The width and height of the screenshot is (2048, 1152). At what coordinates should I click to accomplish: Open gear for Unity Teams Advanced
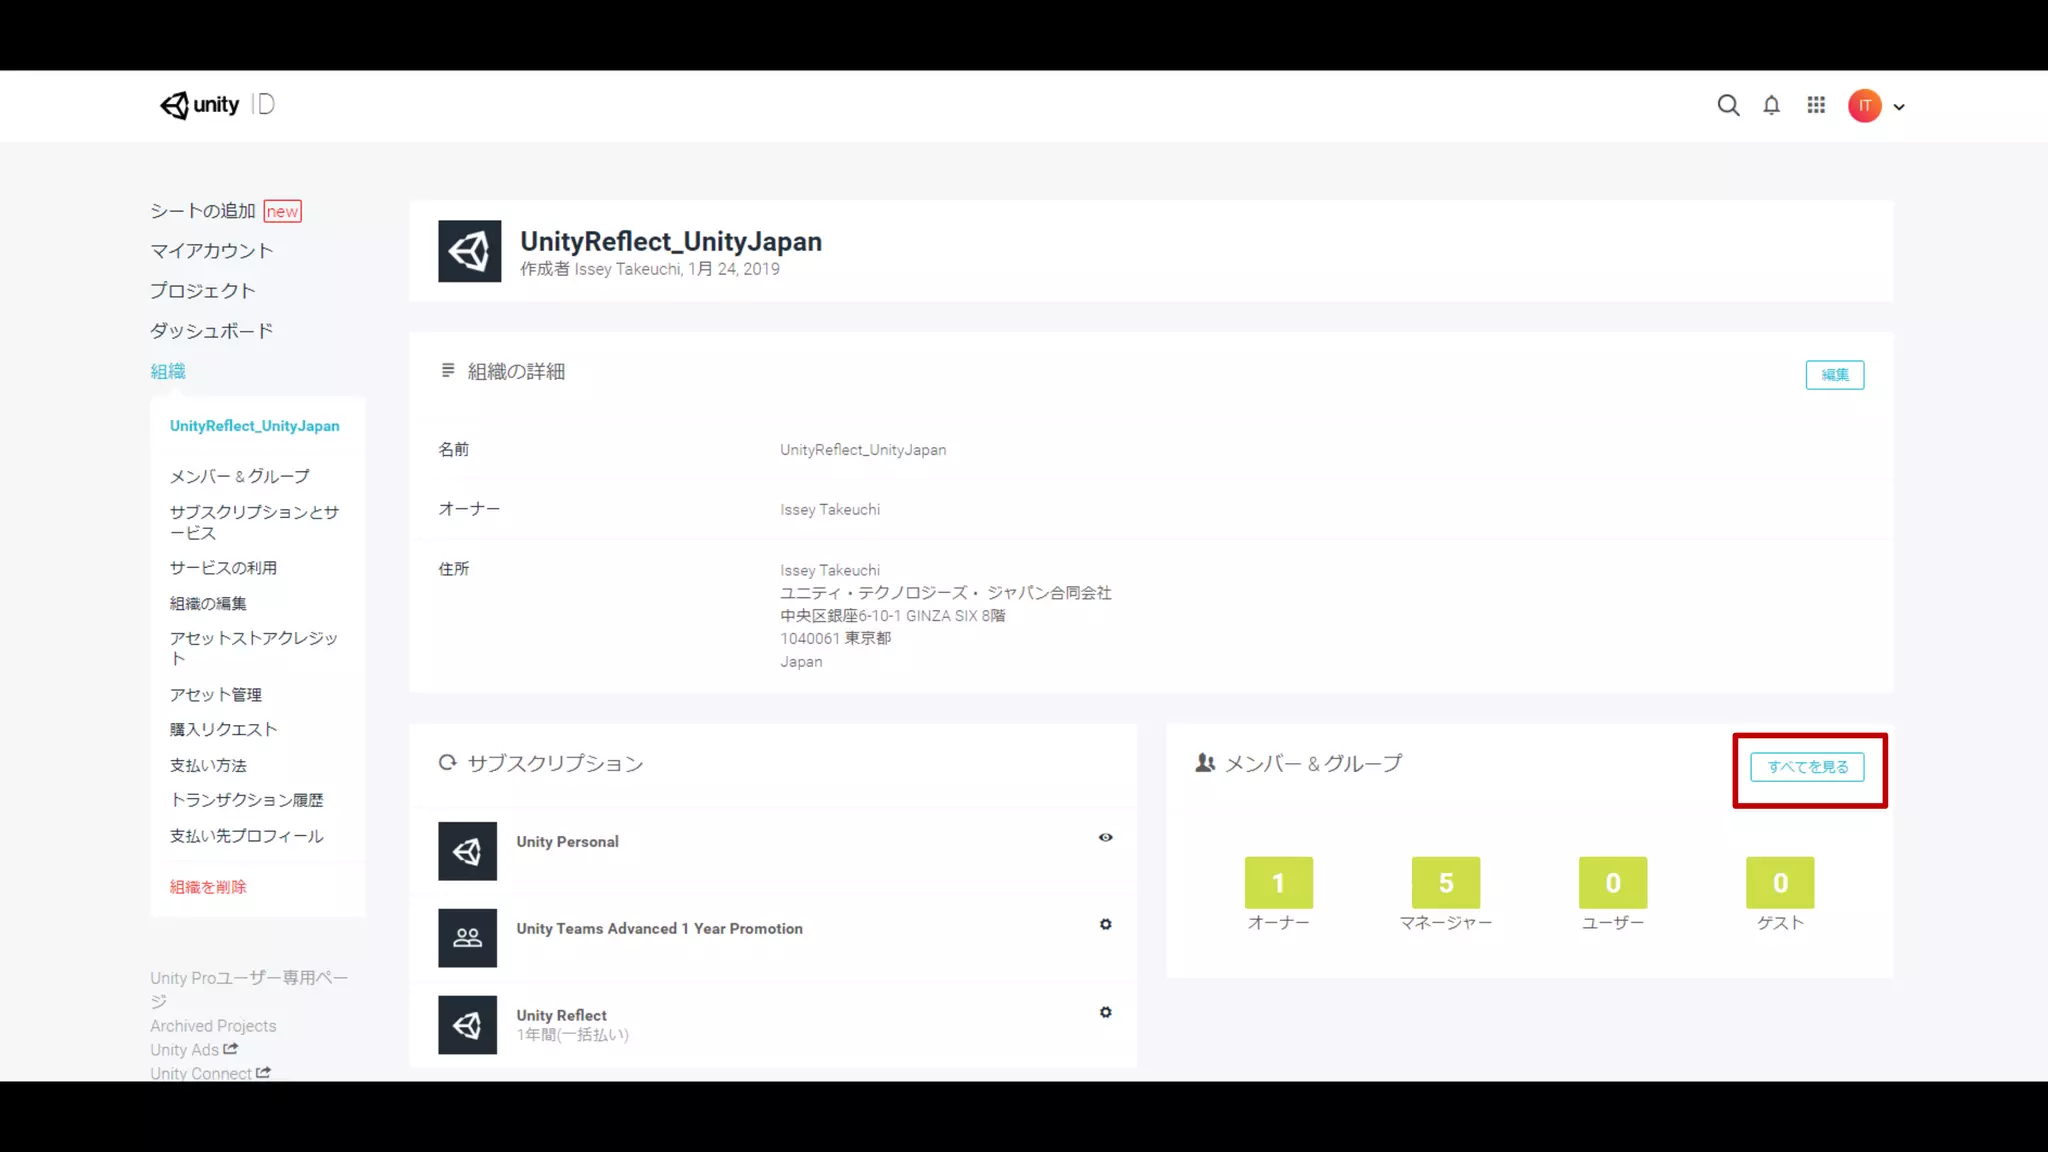1105,924
